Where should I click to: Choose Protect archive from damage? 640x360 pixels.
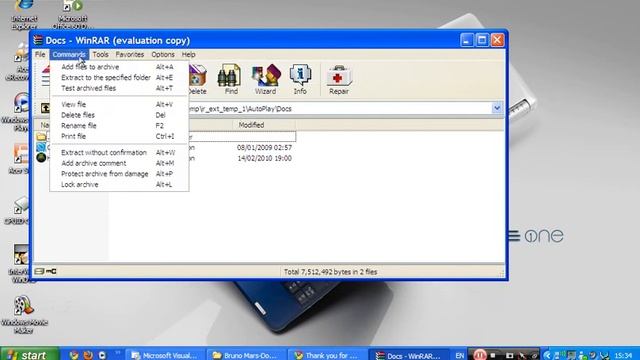(119, 174)
